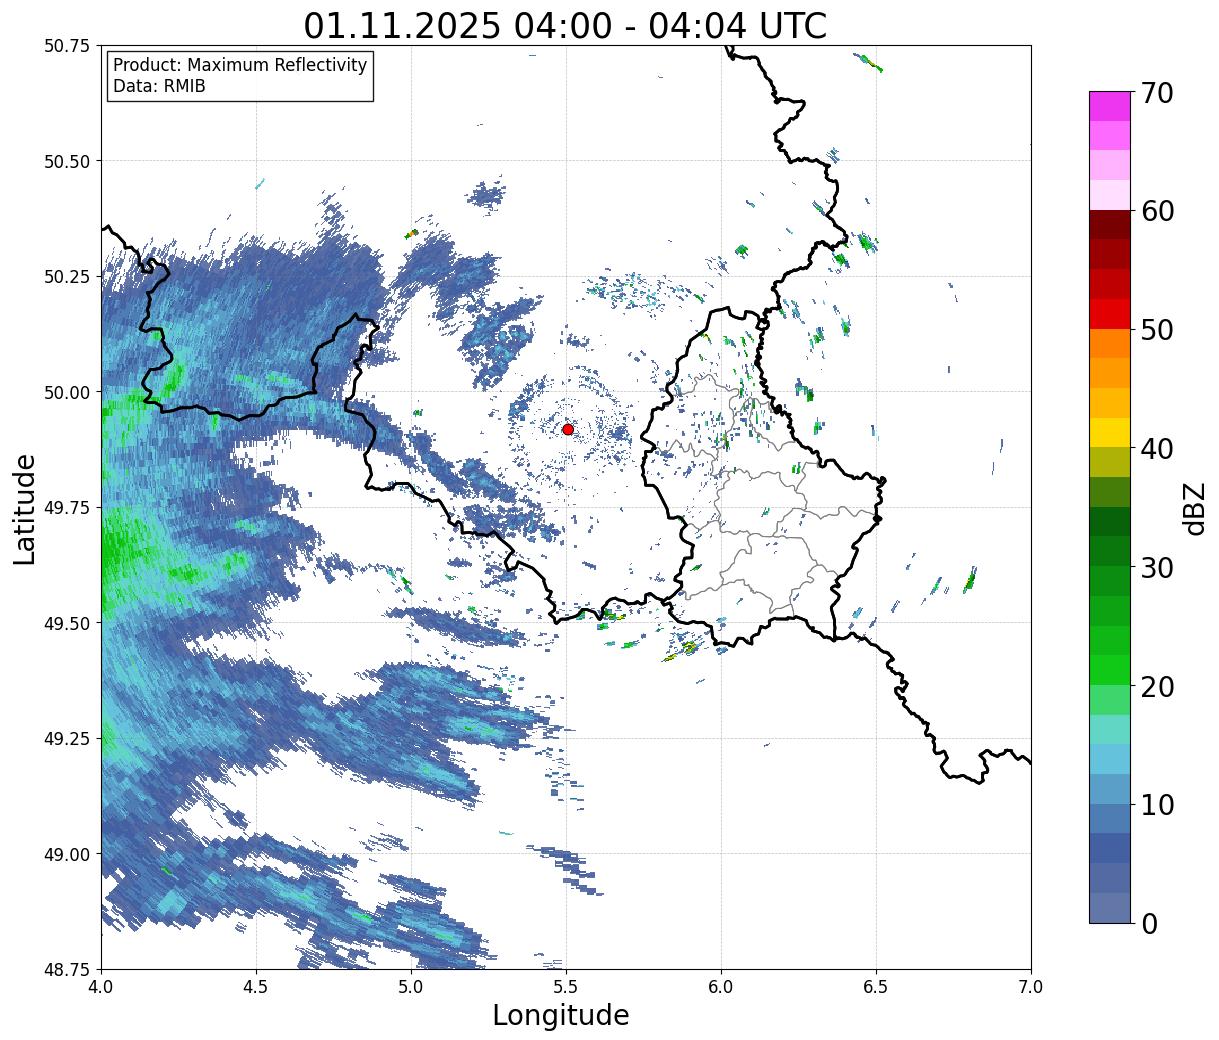Click the magenta 70 dBZ color band
Viewport: 1219px width, 1040px height.
1110,106
